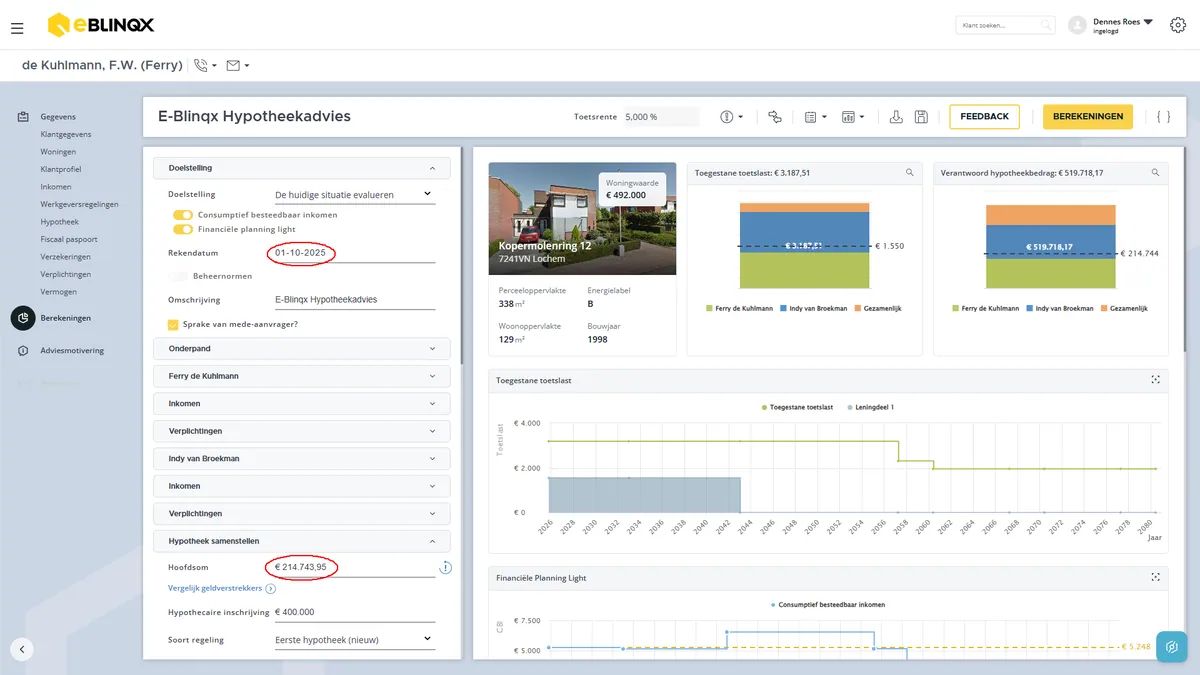This screenshot has height=675, width=1200.
Task: Toggle Financiële planning light switch
Action: pyautogui.click(x=182, y=229)
